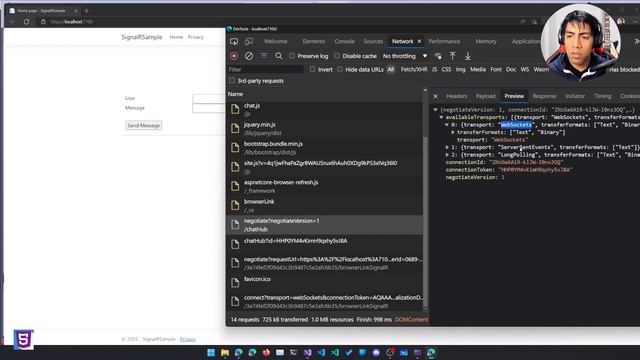Filter by Fetch/XHR type
The image size is (640, 360).
414,69
